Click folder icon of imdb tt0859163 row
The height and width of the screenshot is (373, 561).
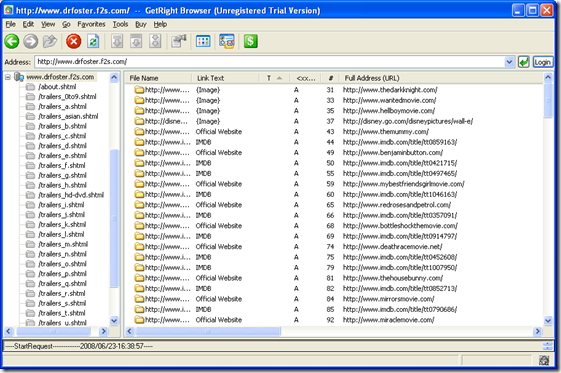(139, 142)
